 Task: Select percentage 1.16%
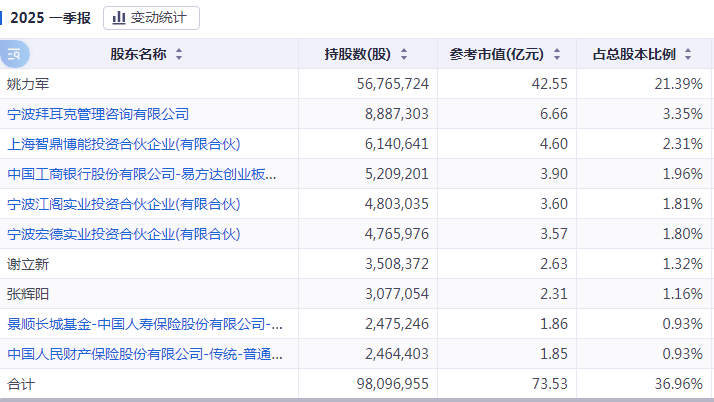683,294
